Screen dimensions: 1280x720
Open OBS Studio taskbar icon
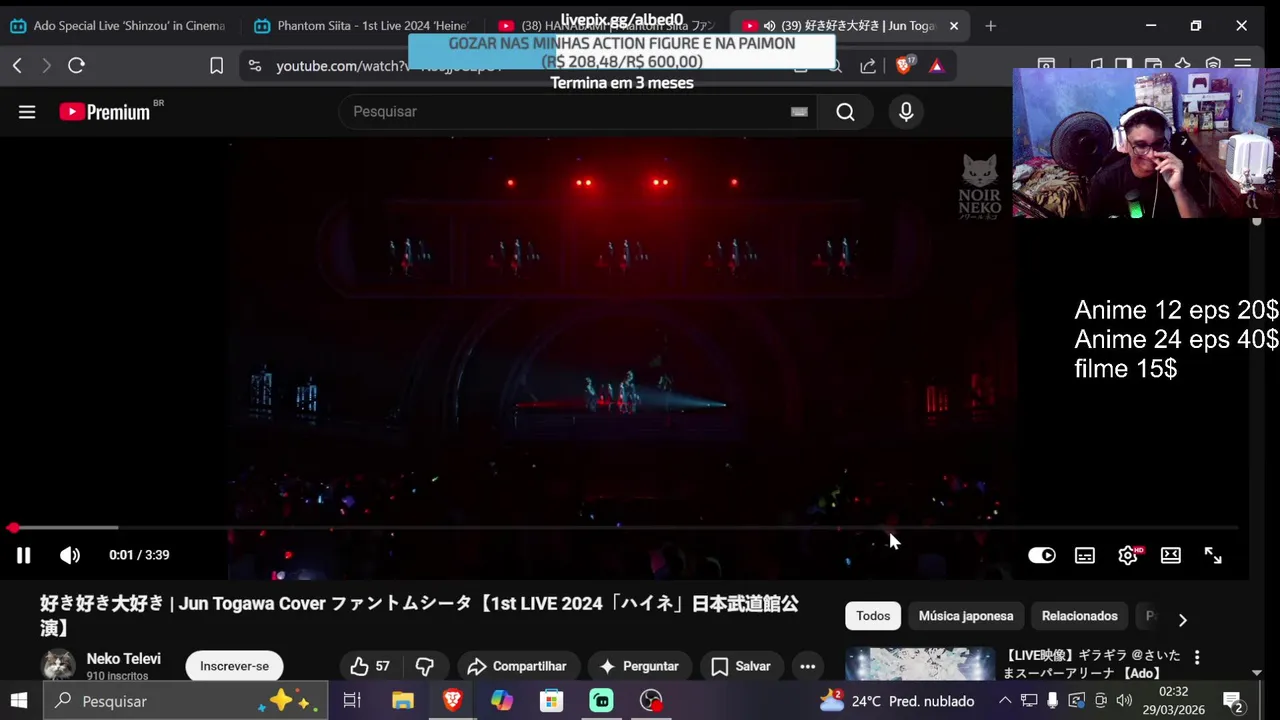651,701
